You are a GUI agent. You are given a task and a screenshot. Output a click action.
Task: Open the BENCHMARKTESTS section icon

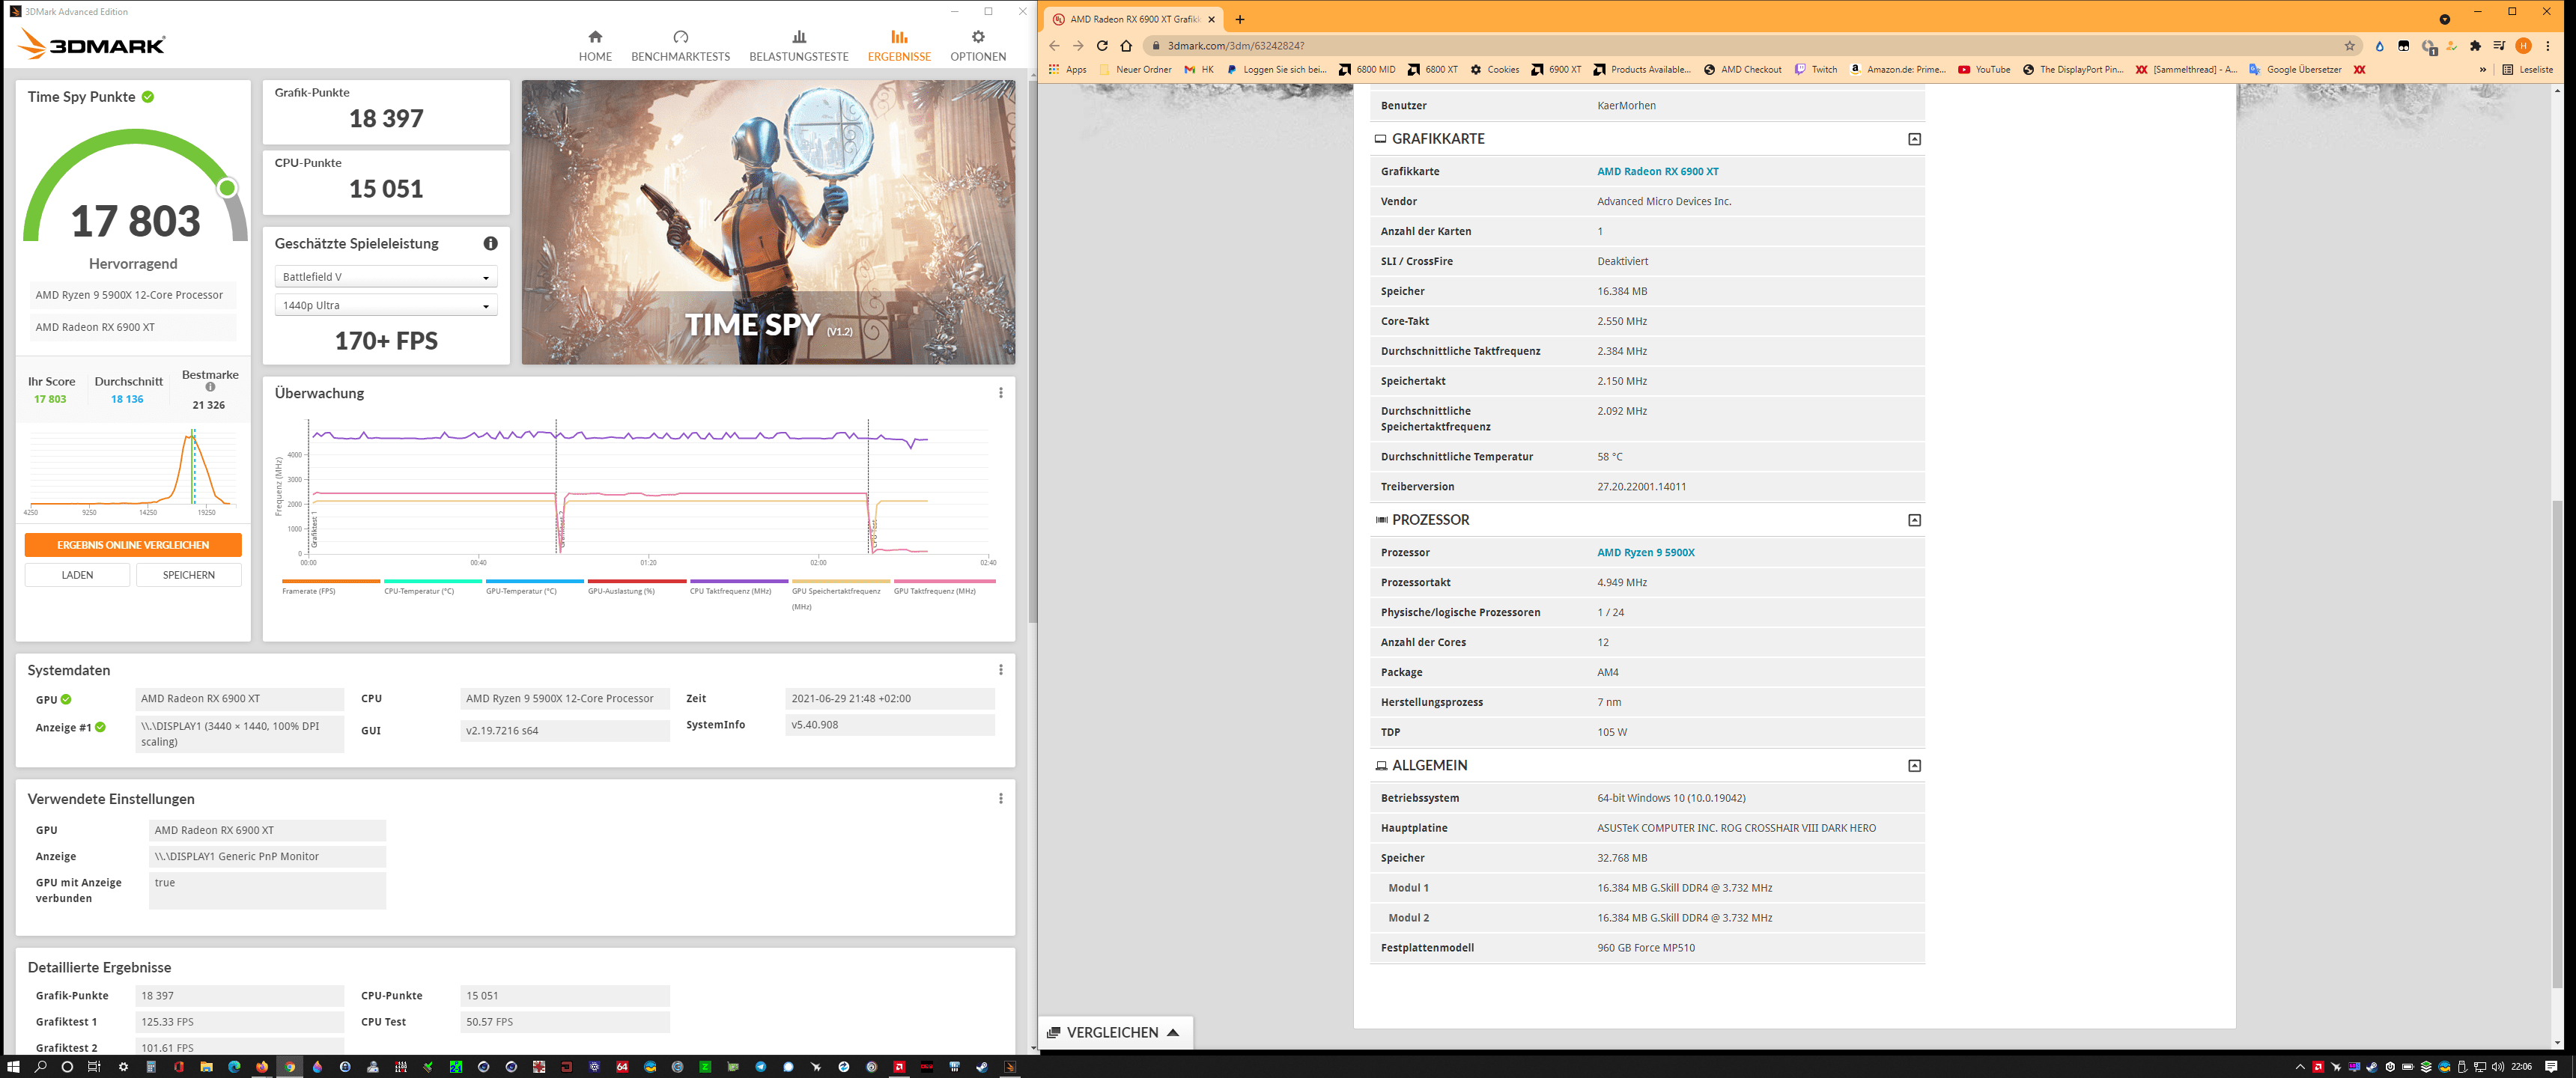click(680, 37)
